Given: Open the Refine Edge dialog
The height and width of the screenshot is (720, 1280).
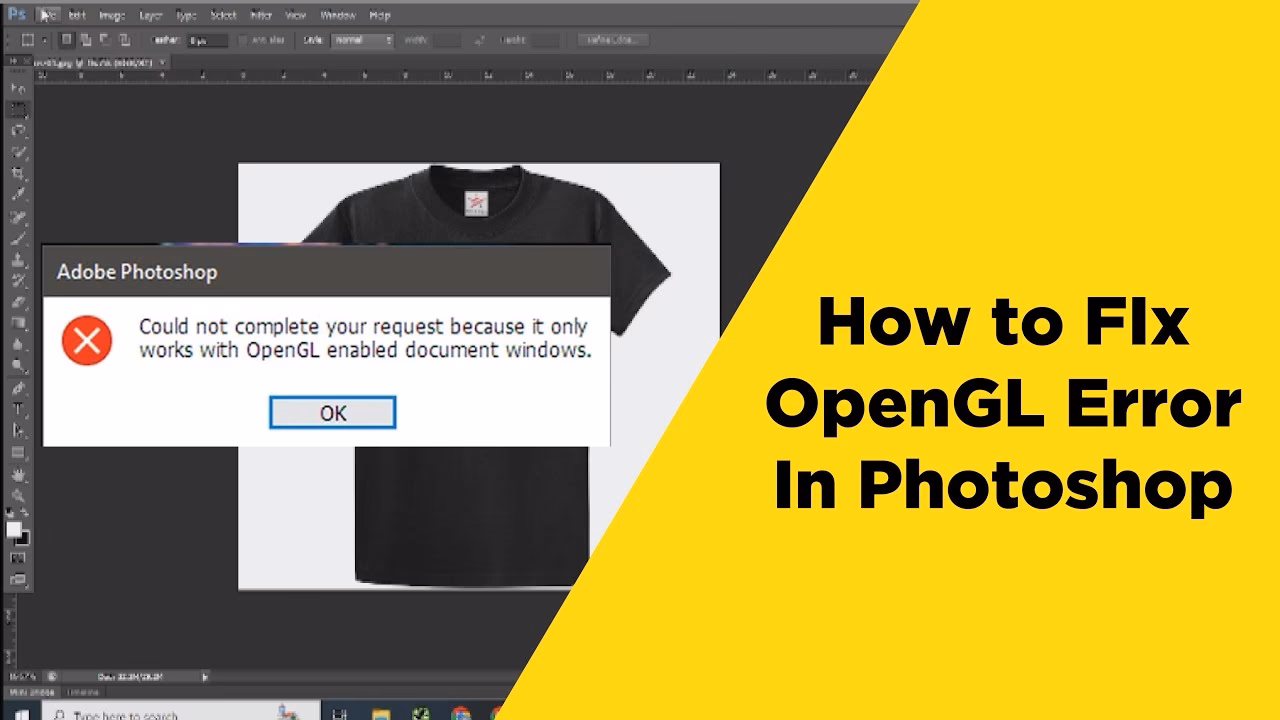Looking at the screenshot, I should coord(612,39).
